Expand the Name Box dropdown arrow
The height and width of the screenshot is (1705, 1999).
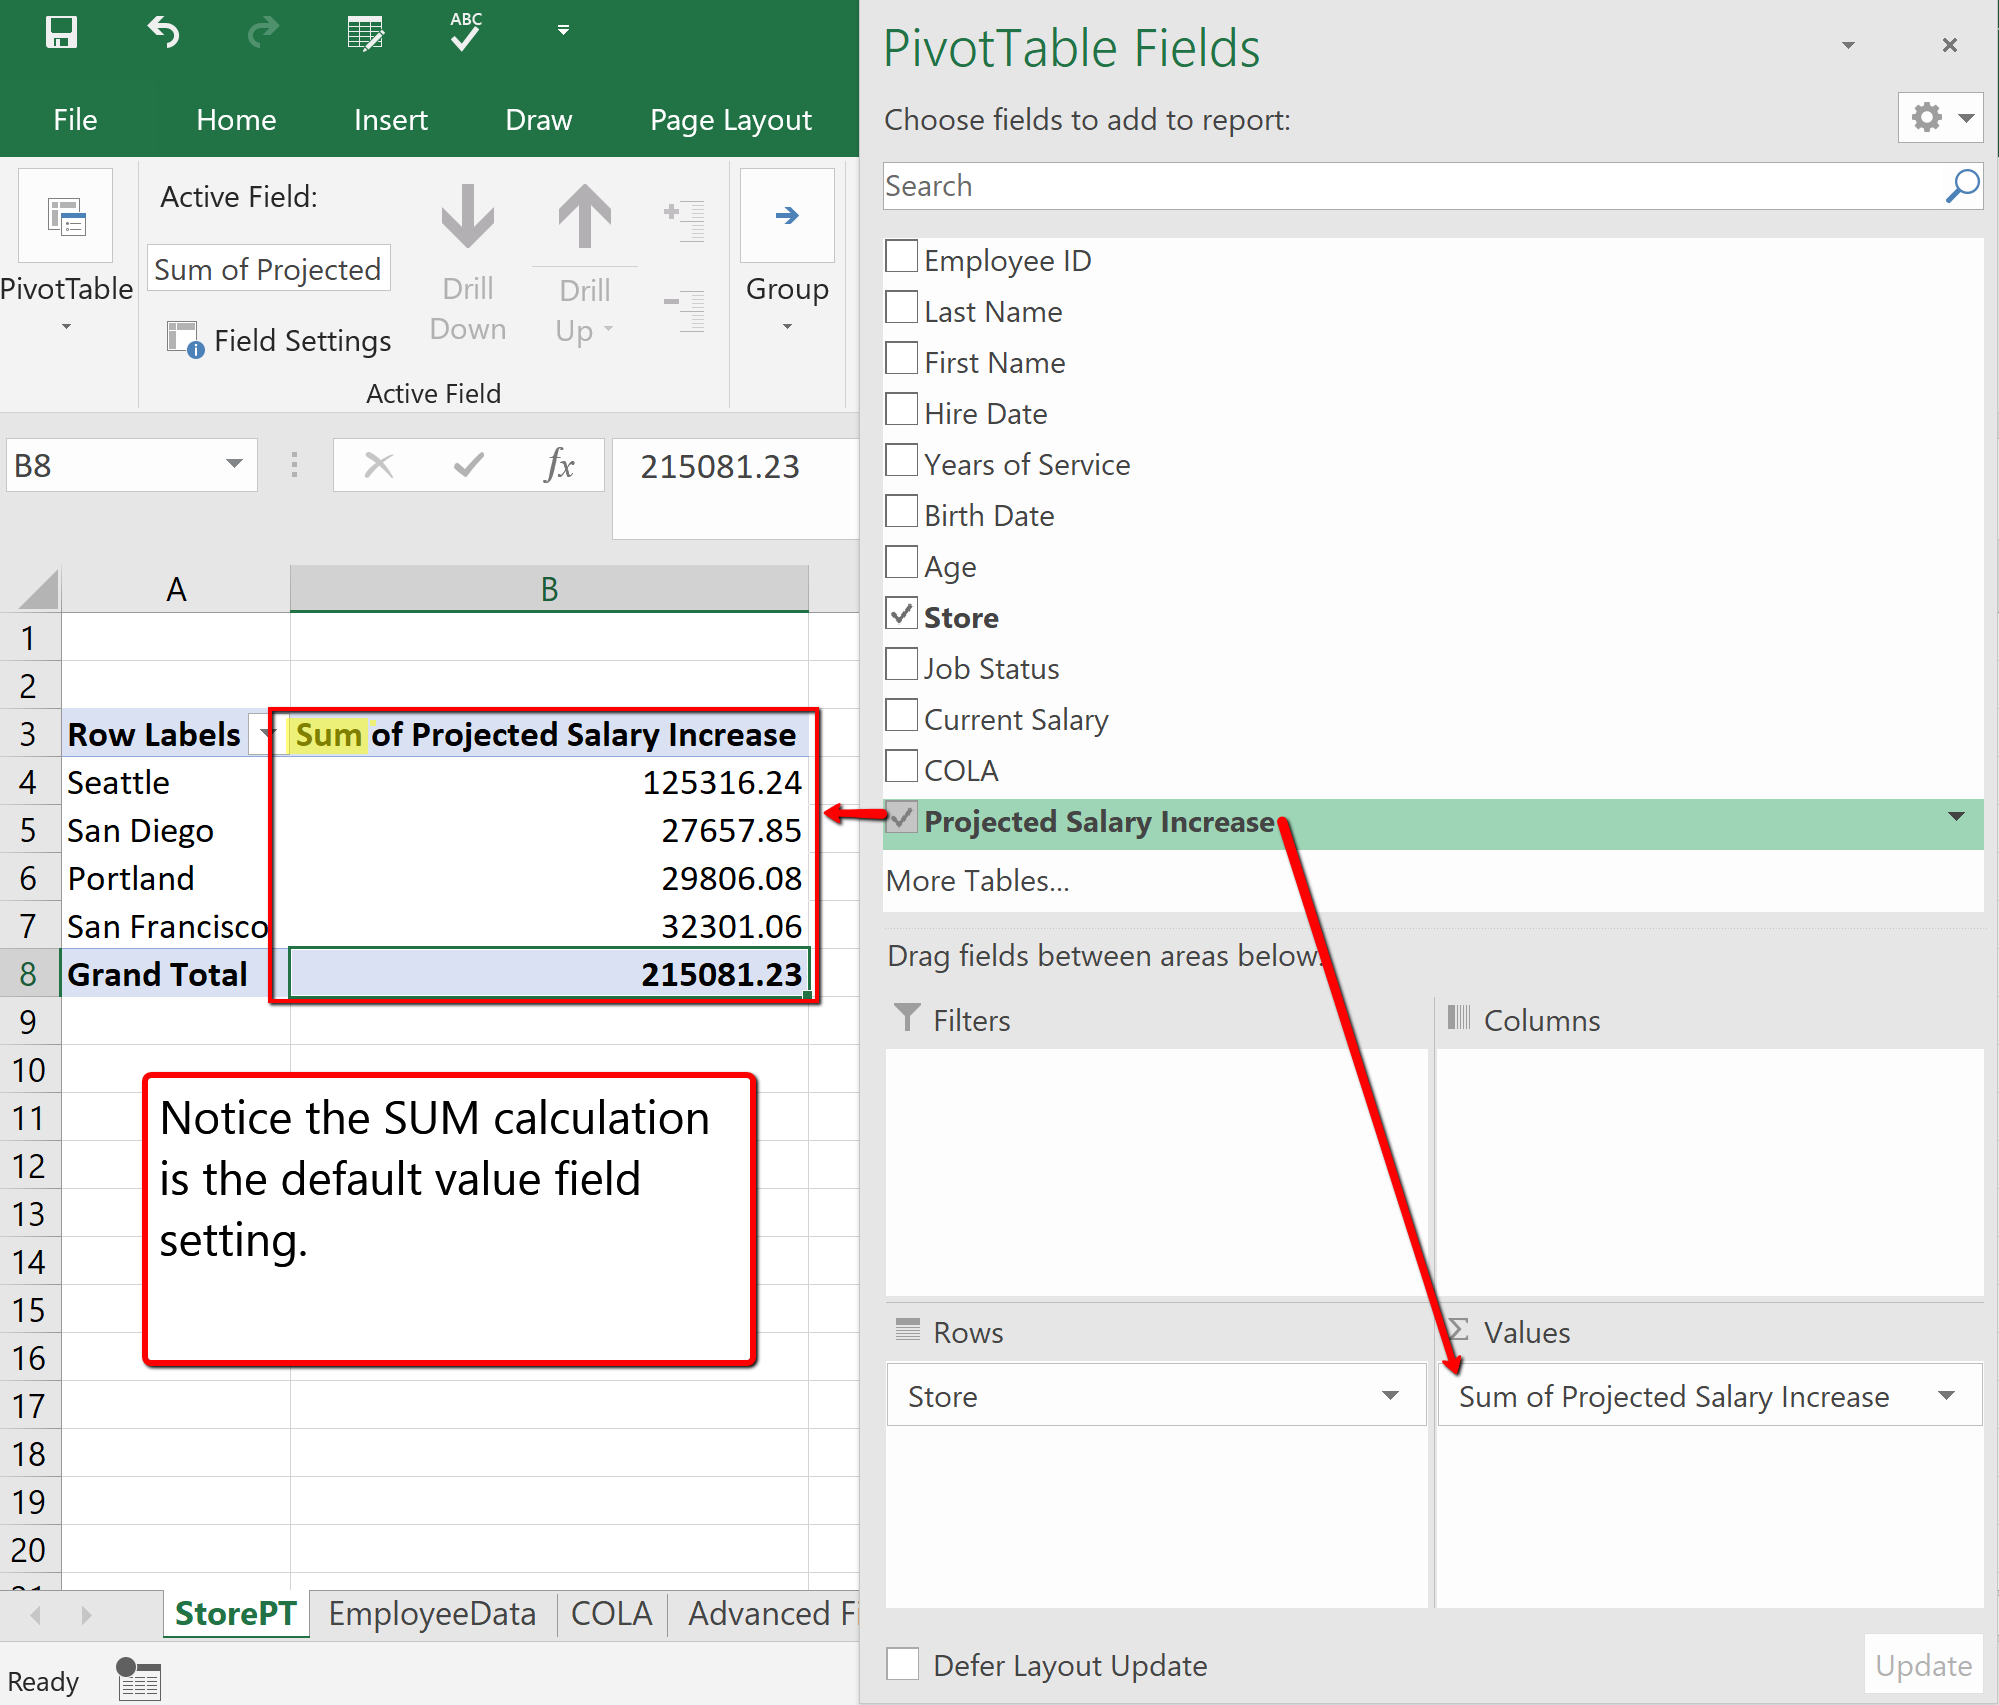pos(234,465)
